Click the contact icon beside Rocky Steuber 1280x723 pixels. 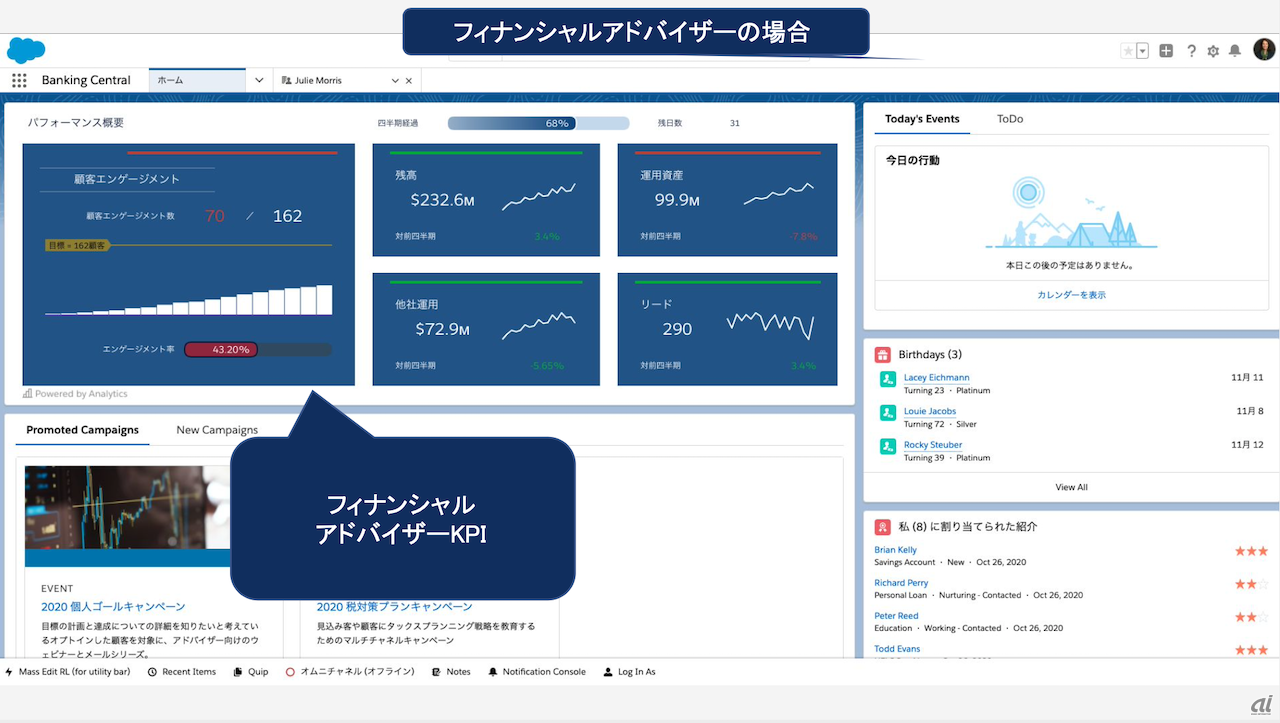click(x=887, y=446)
